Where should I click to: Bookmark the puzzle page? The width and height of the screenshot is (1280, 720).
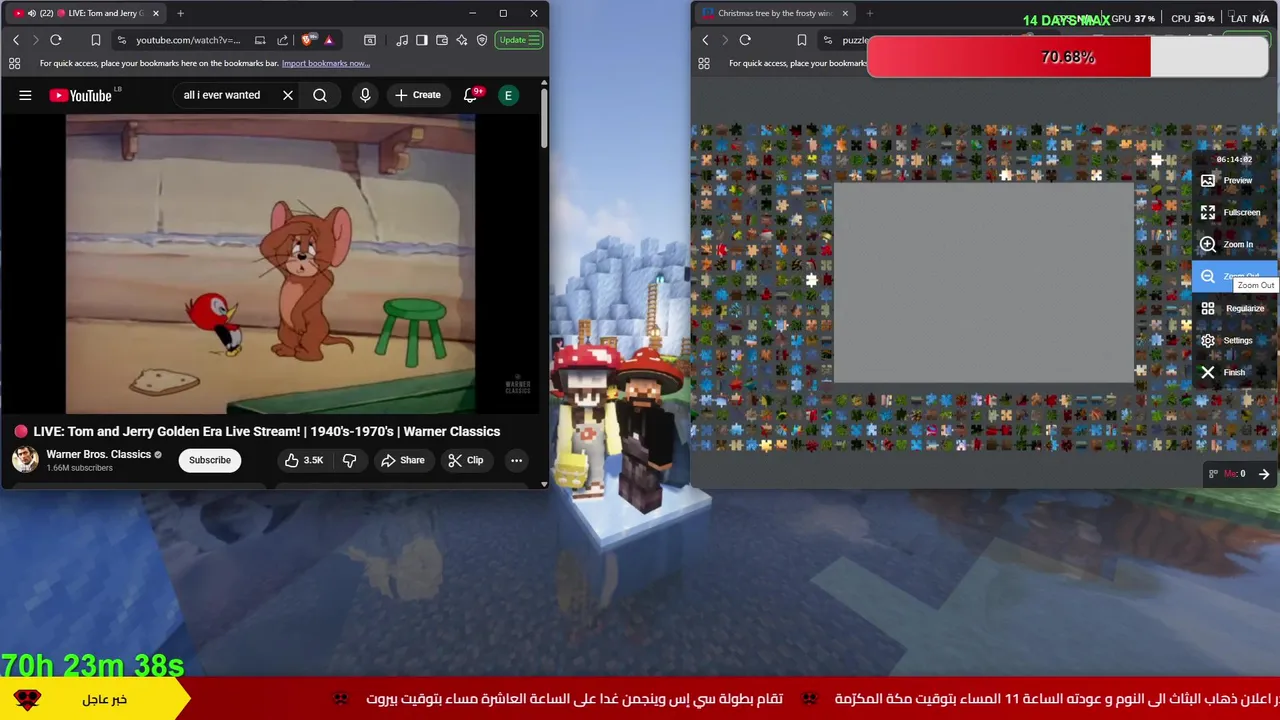(x=801, y=40)
